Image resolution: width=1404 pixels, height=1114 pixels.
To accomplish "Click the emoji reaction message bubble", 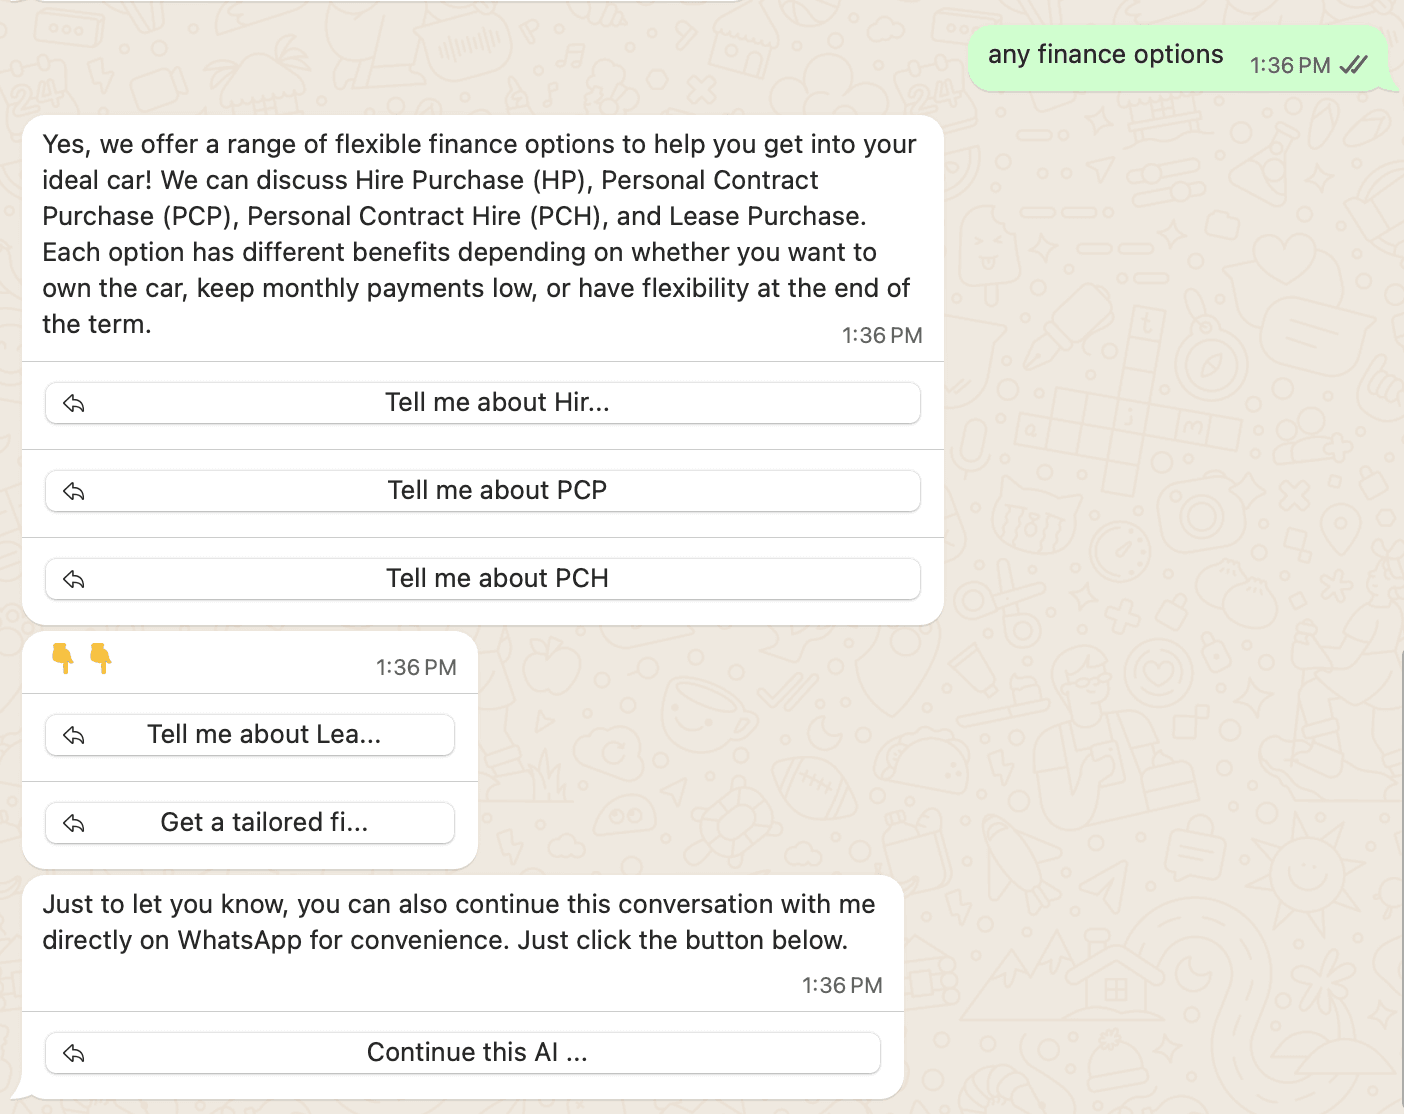I will pyautogui.click(x=250, y=661).
